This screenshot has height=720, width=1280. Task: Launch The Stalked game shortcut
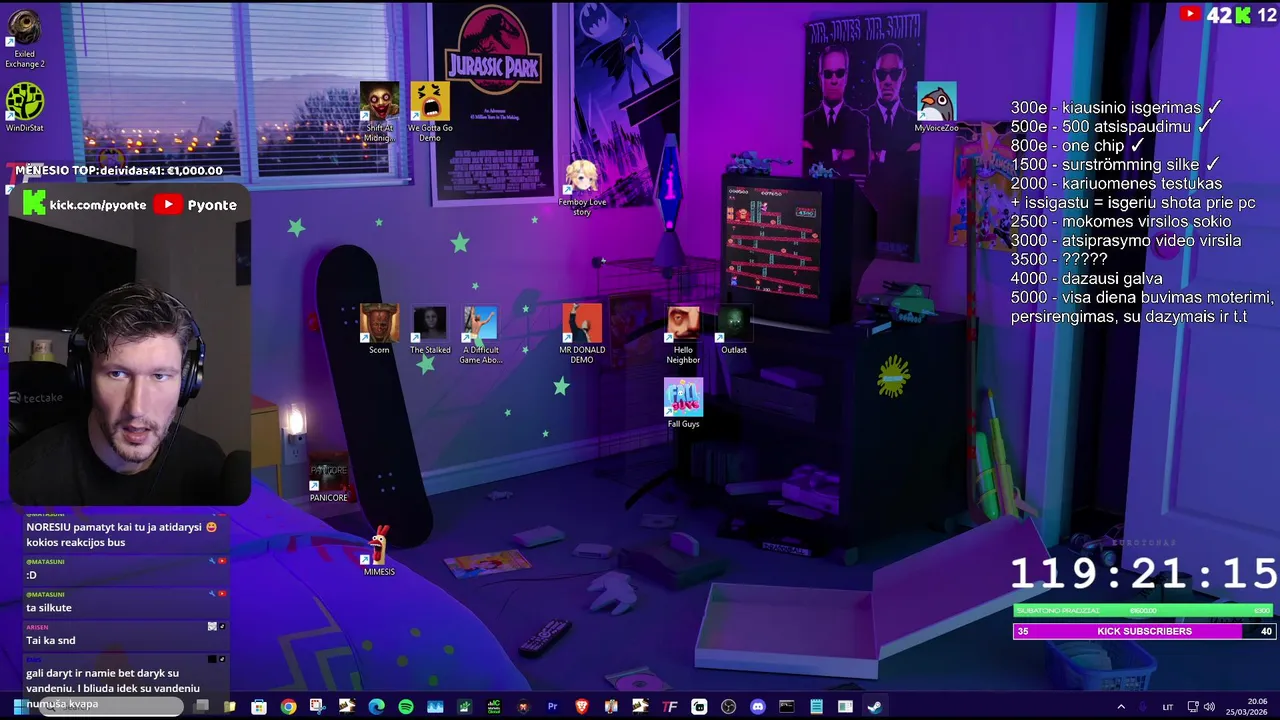[430, 330]
